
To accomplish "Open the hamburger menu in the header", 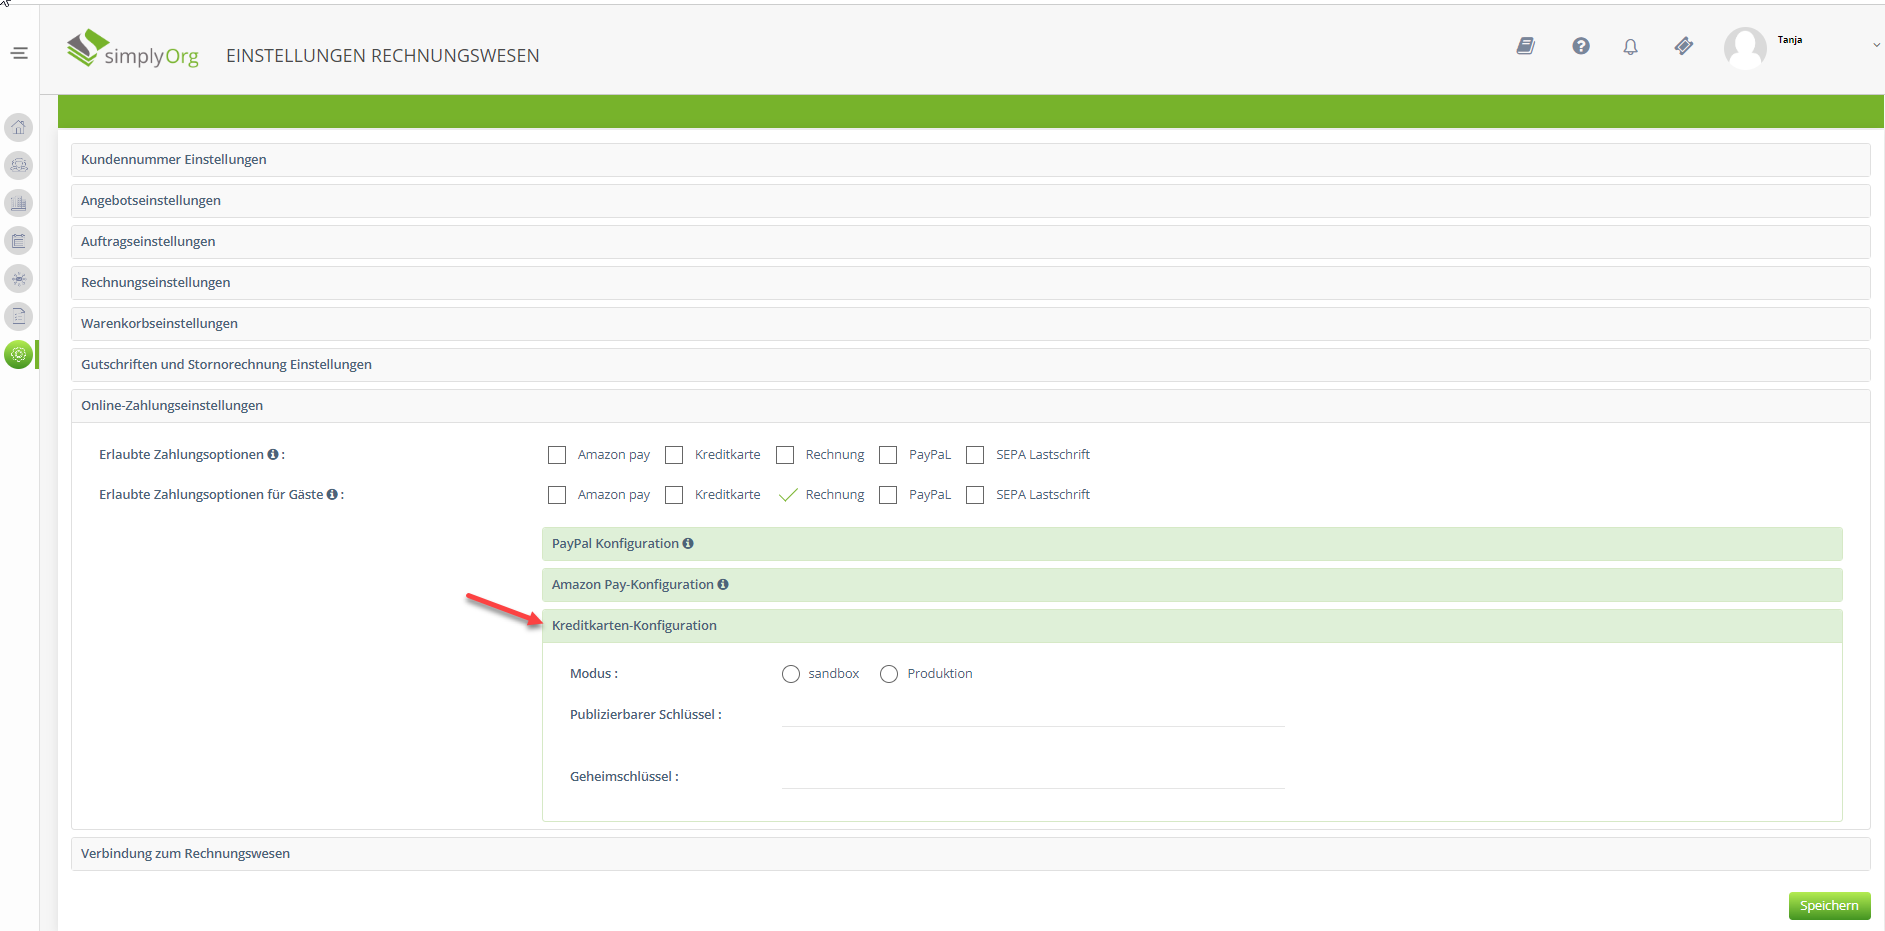I will coord(19,53).
